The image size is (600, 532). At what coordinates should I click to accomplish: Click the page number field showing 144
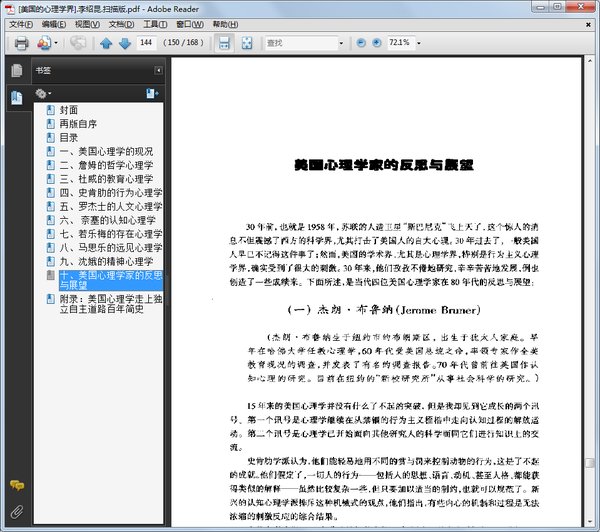(147, 42)
